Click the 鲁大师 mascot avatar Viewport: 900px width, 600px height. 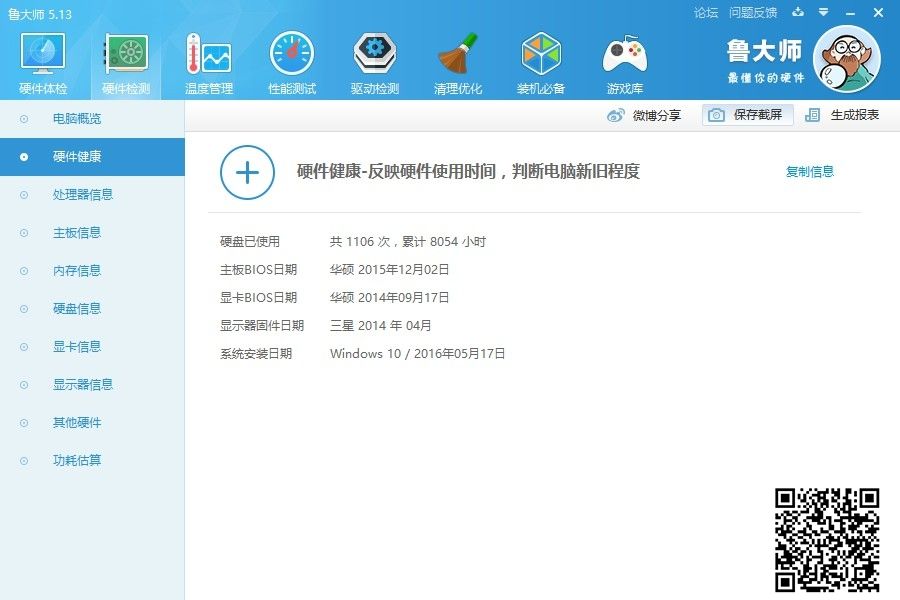point(846,59)
